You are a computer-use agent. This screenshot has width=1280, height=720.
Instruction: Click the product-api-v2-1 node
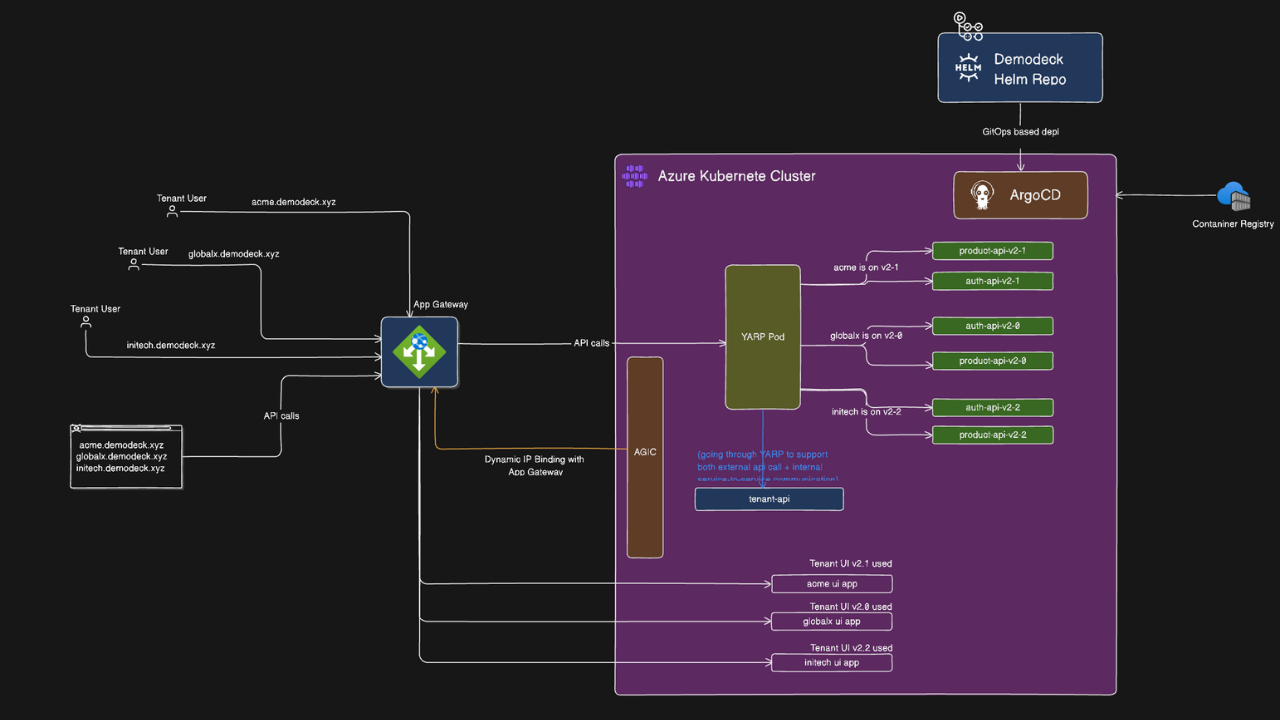coord(992,250)
